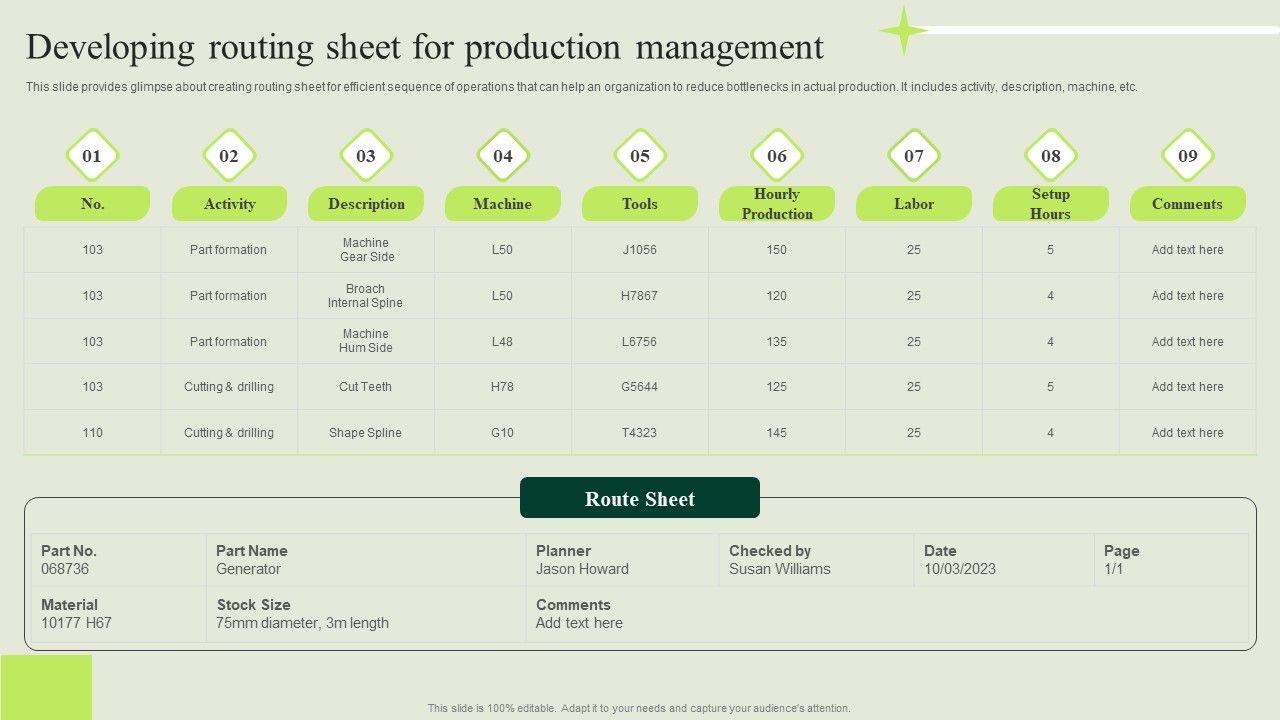Select the light green square in bottom-left corner
1280x720 pixels.
point(46,687)
